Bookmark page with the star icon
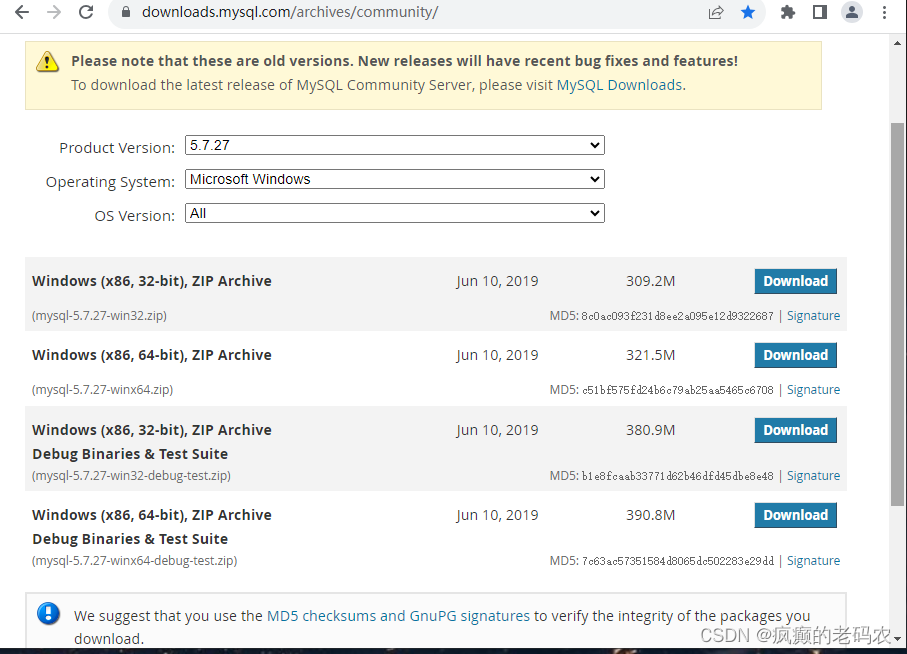 point(748,12)
